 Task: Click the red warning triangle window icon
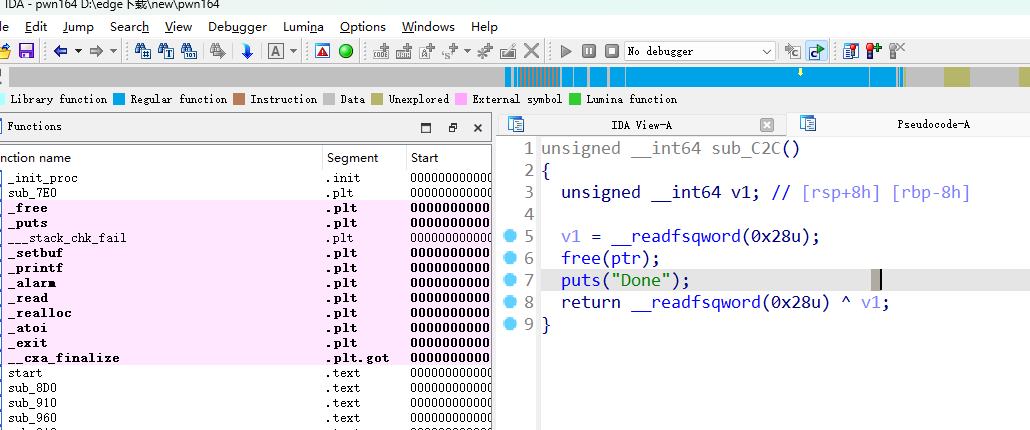tap(322, 51)
